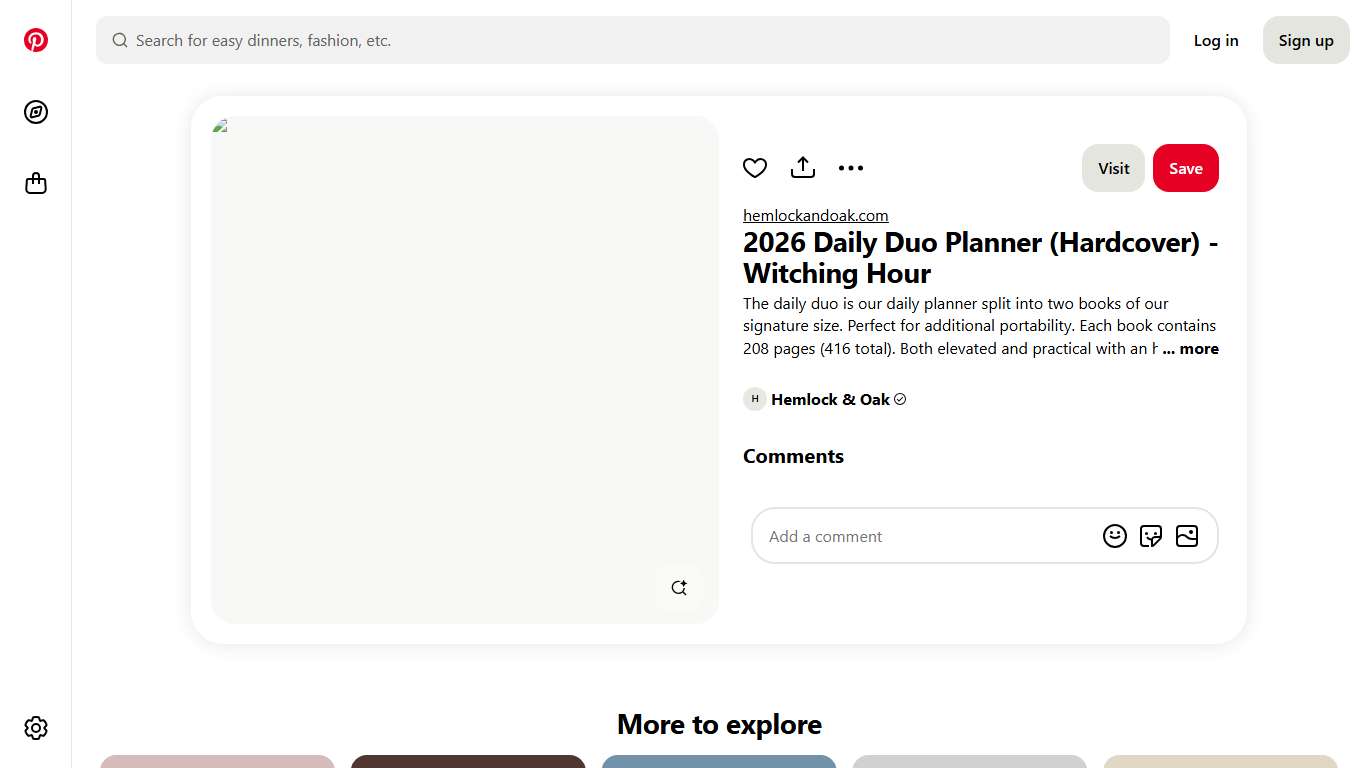Open pin options via the ellipsis menu
This screenshot has height=768, width=1366.
coord(851,167)
